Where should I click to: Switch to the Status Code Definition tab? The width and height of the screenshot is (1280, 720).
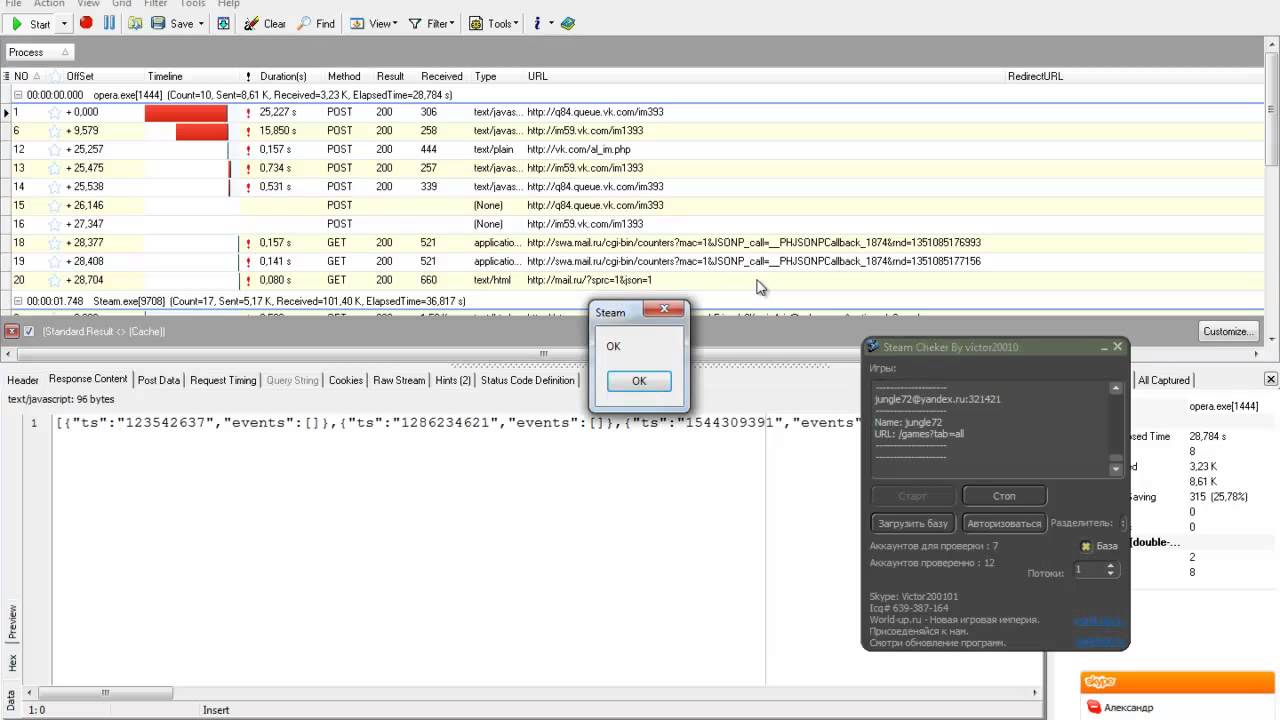pyautogui.click(x=528, y=380)
